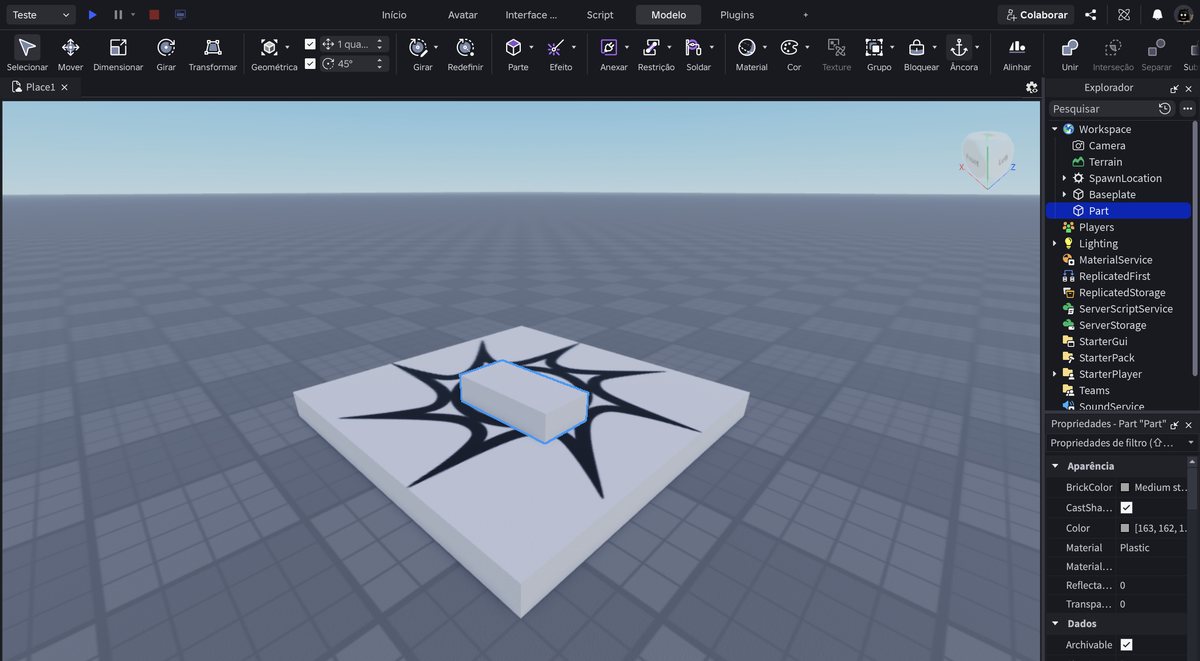Click the viewport orientation cube gizmo
This screenshot has width=1200, height=661.
click(x=987, y=158)
